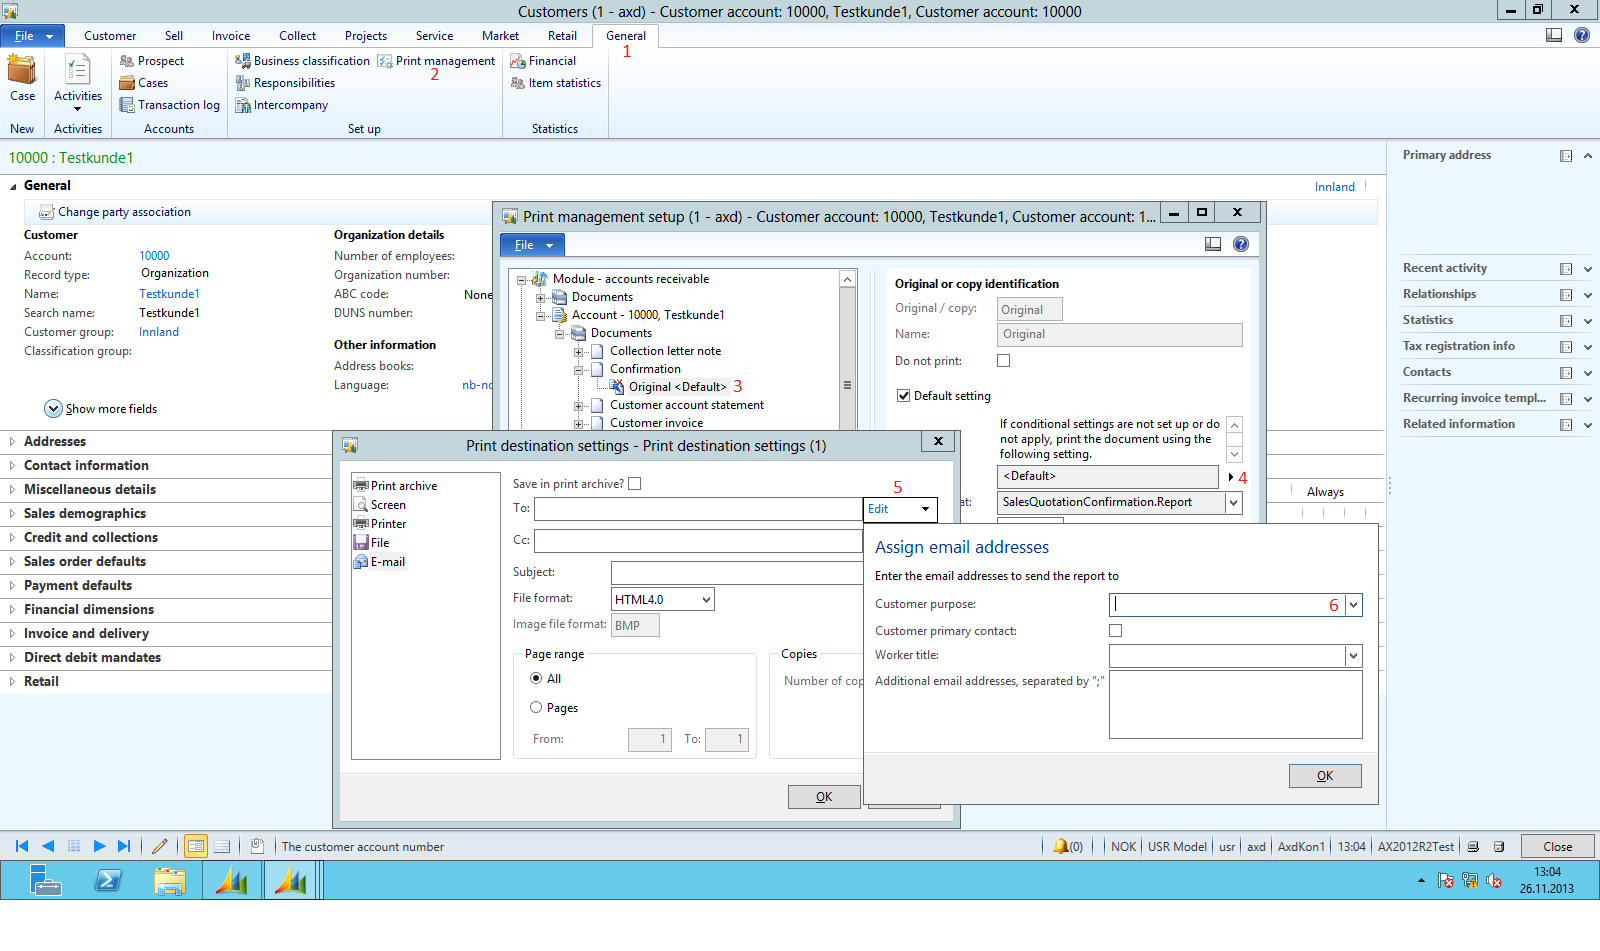Click the Case icon in ribbon
This screenshot has width=1600, height=951.
point(22,72)
